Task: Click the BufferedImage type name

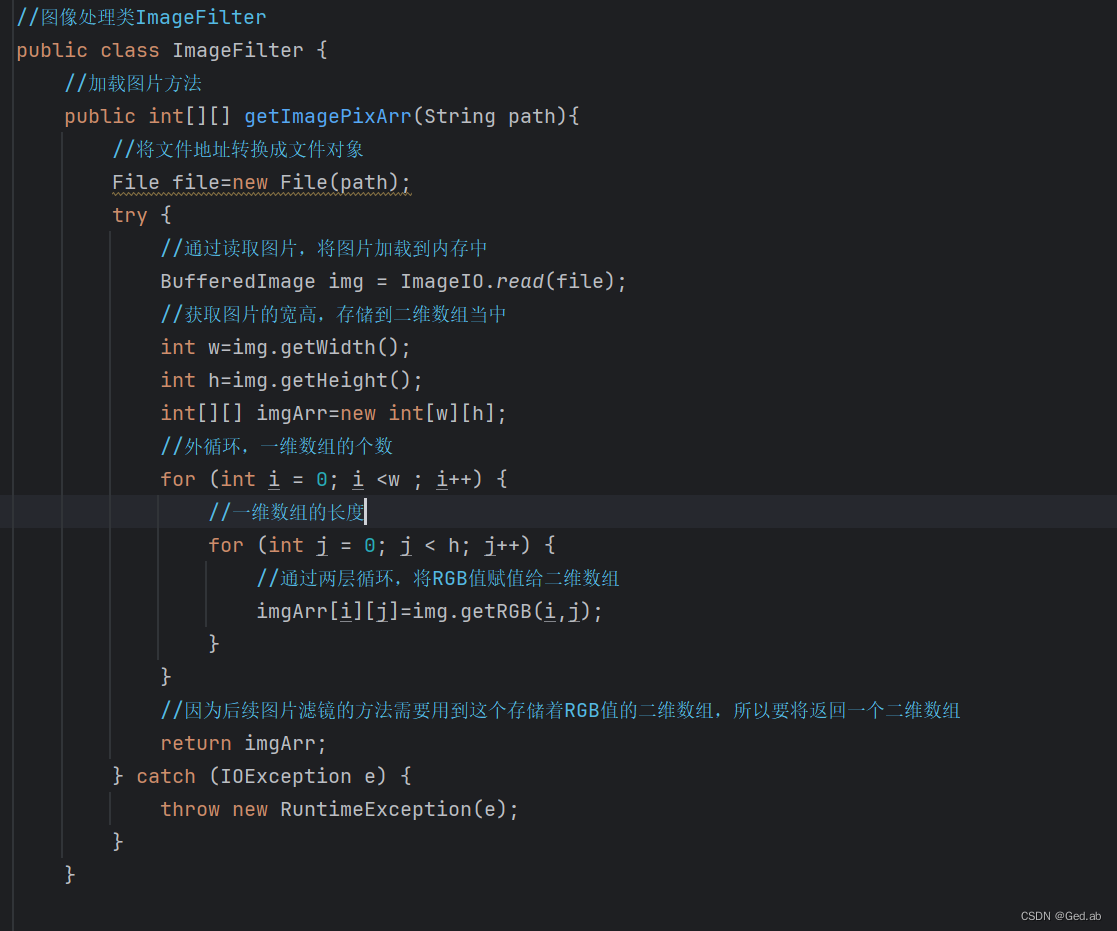Action: (x=238, y=281)
